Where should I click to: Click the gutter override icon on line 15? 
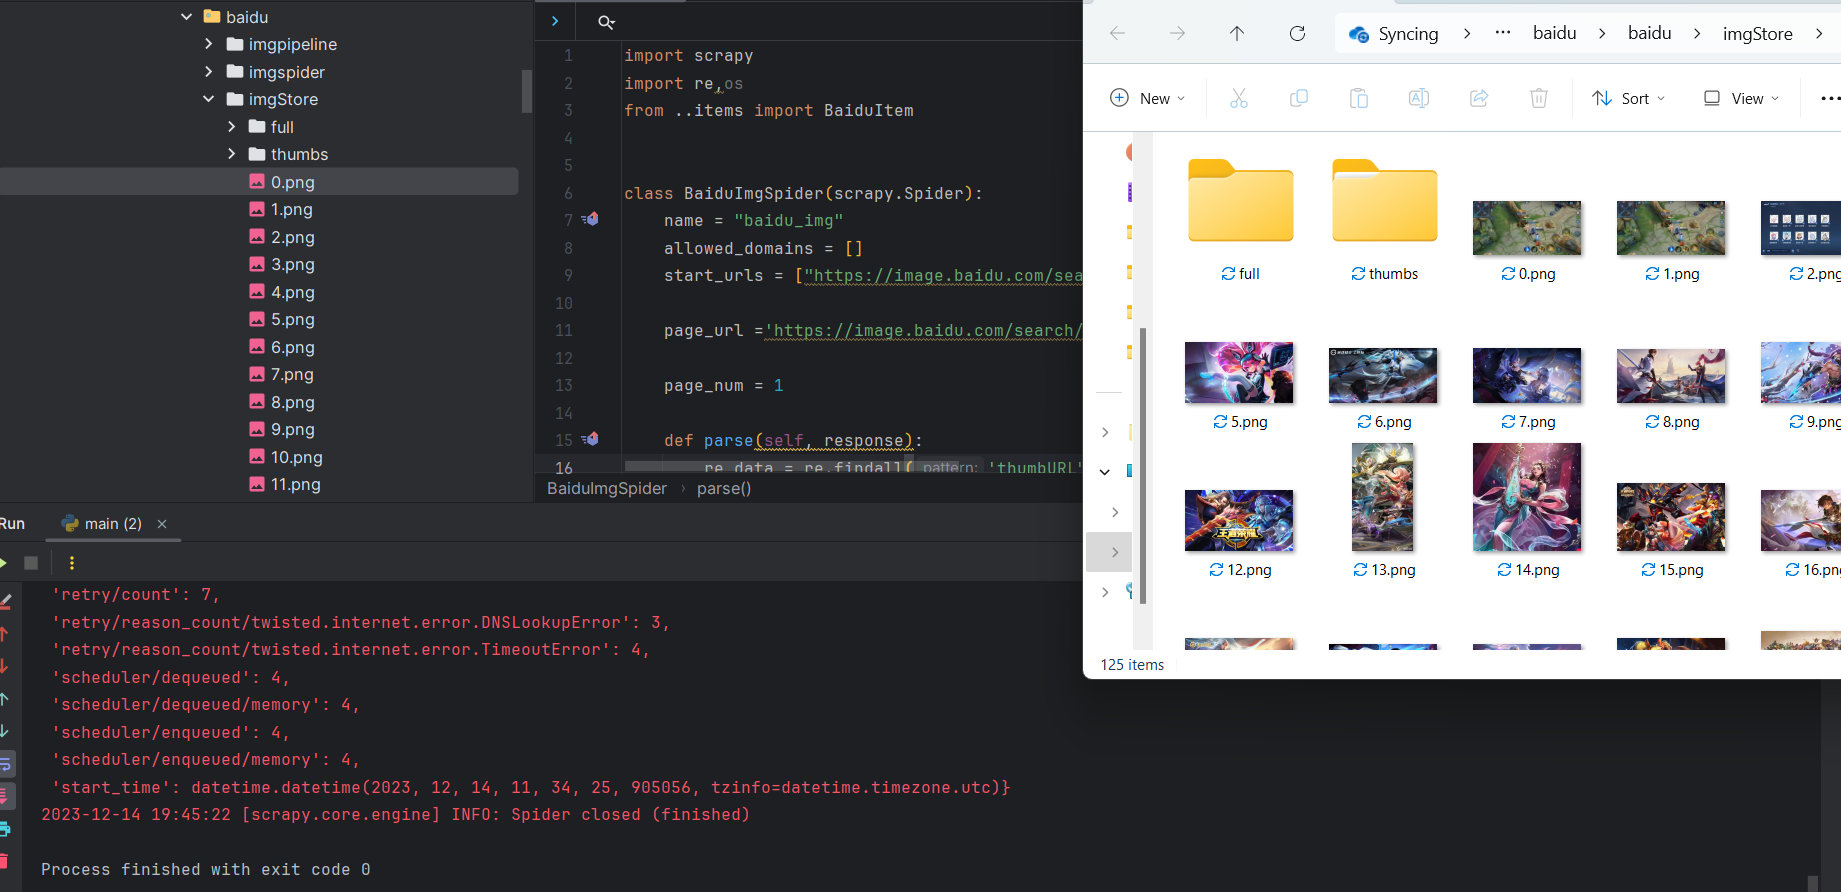pos(590,439)
